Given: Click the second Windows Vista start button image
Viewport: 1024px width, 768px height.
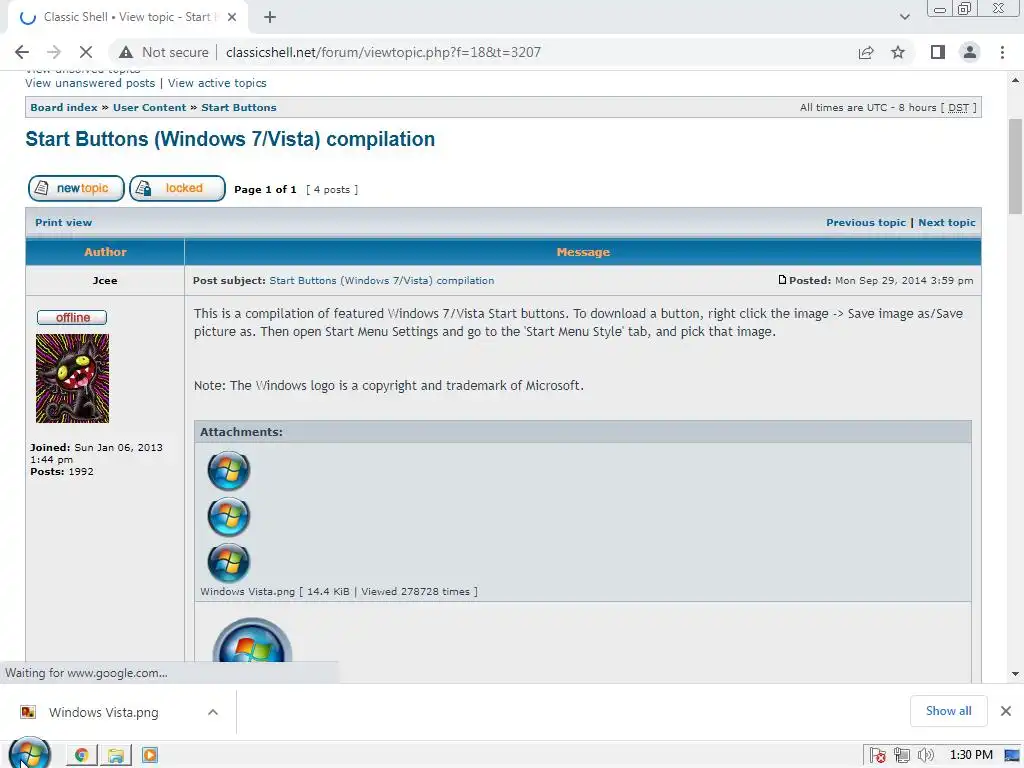Looking at the screenshot, I should point(229,516).
